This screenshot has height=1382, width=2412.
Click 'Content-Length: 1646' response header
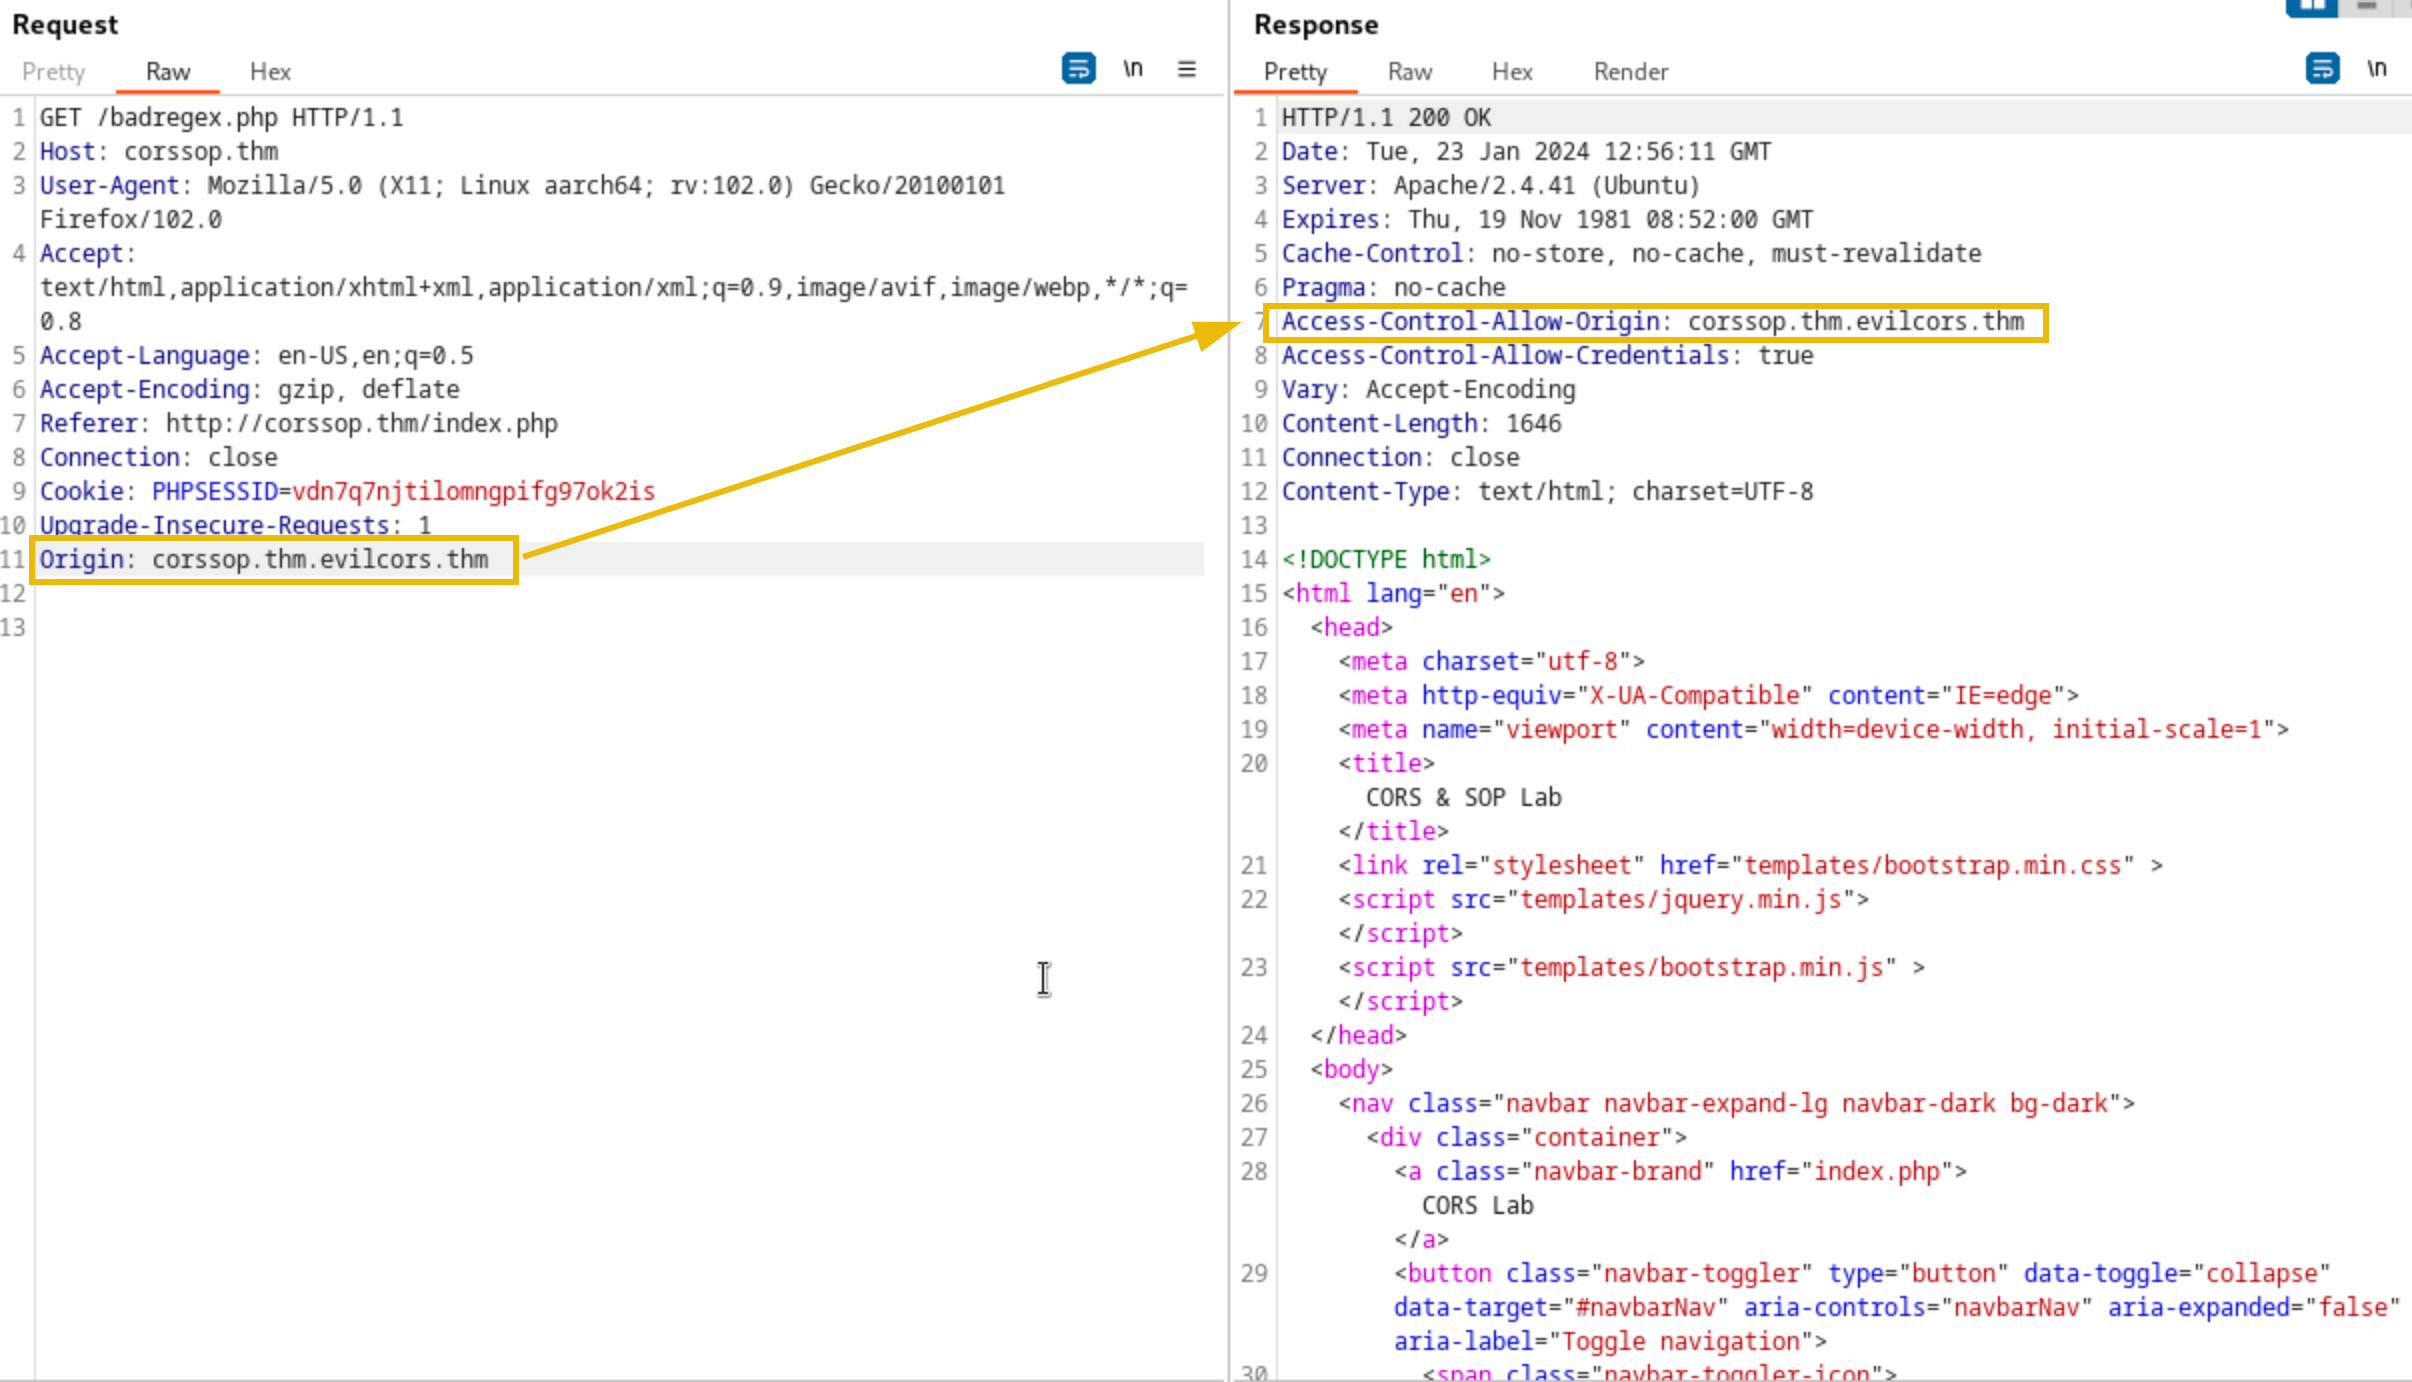(x=1422, y=424)
